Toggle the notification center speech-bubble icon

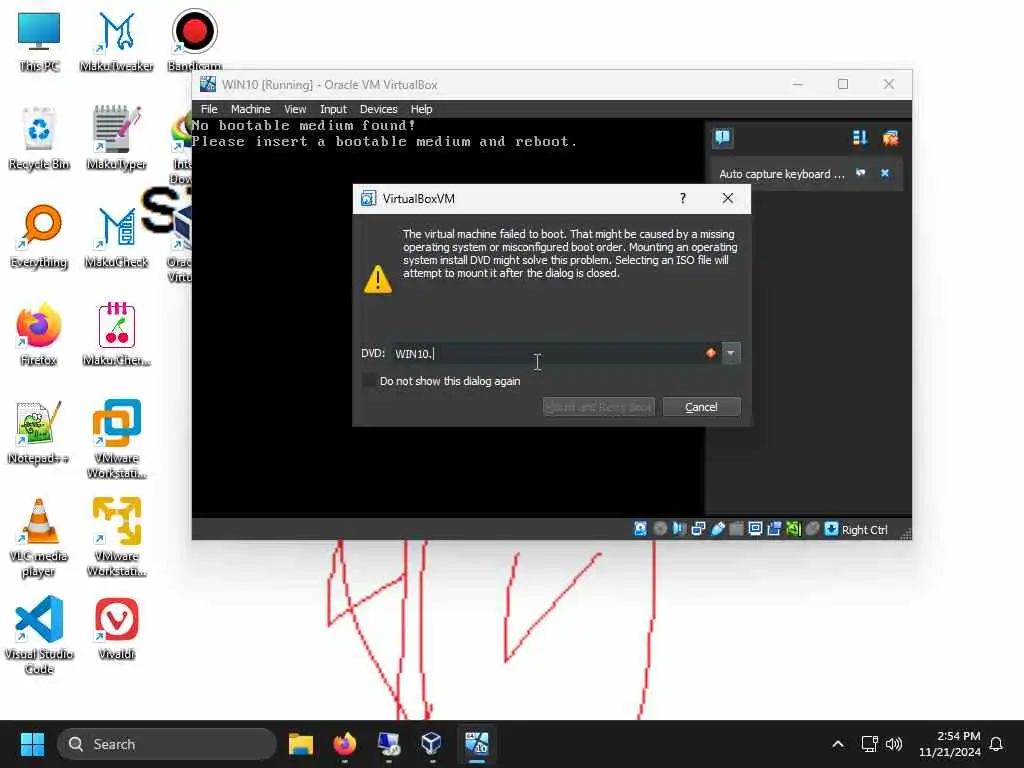[x=722, y=137]
